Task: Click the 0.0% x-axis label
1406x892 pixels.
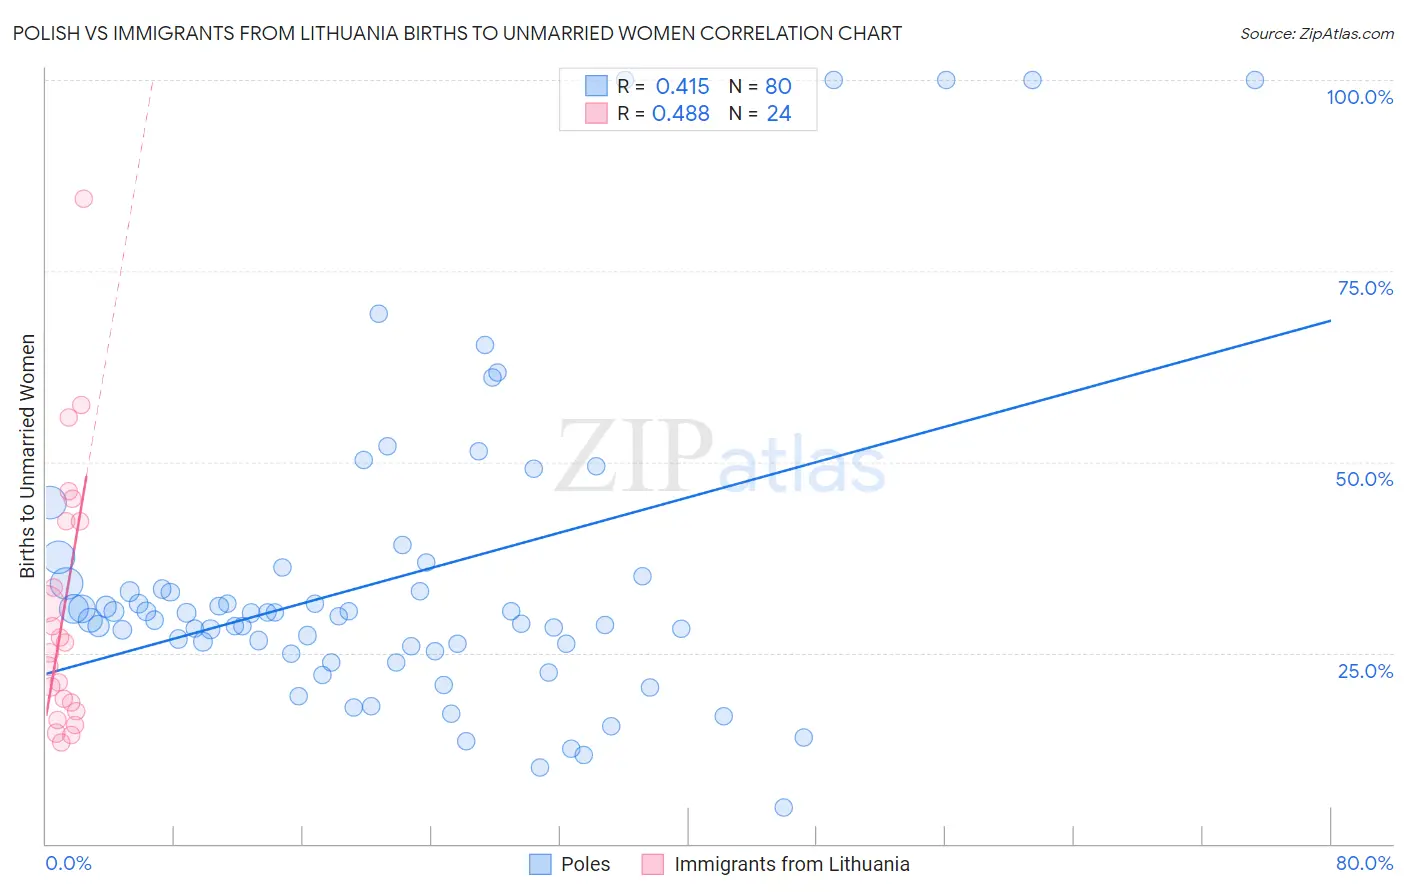Action: pyautogui.click(x=68, y=863)
